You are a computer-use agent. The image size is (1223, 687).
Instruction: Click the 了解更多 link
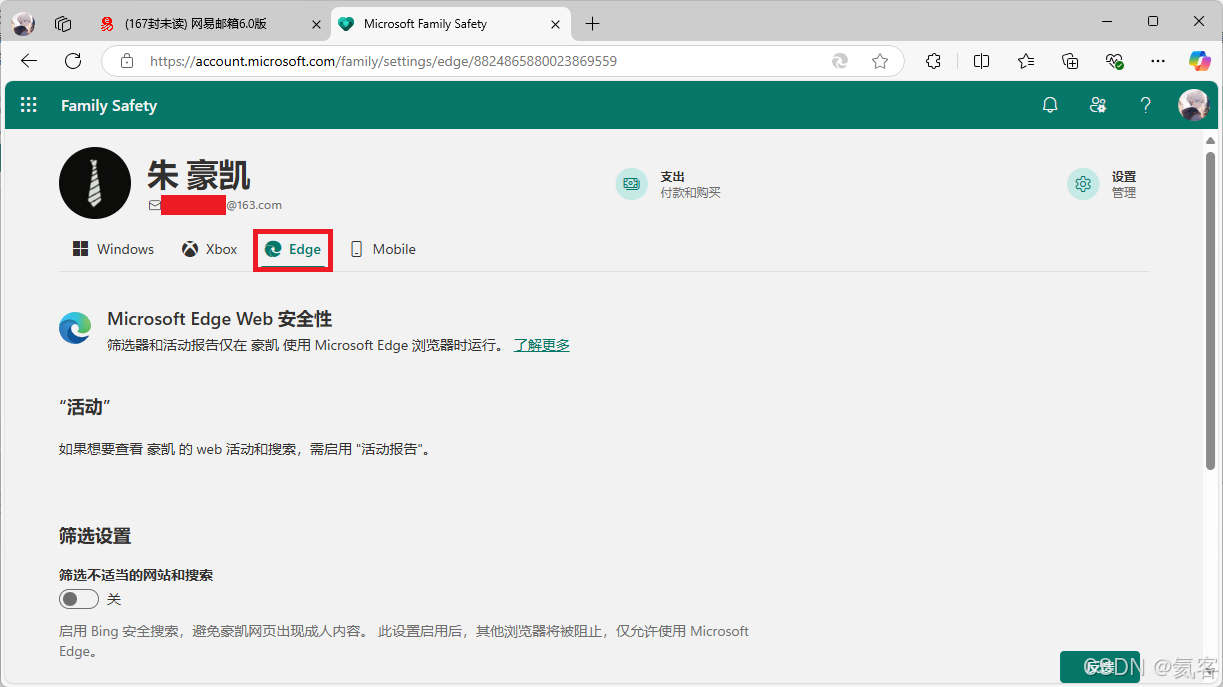tap(542, 345)
